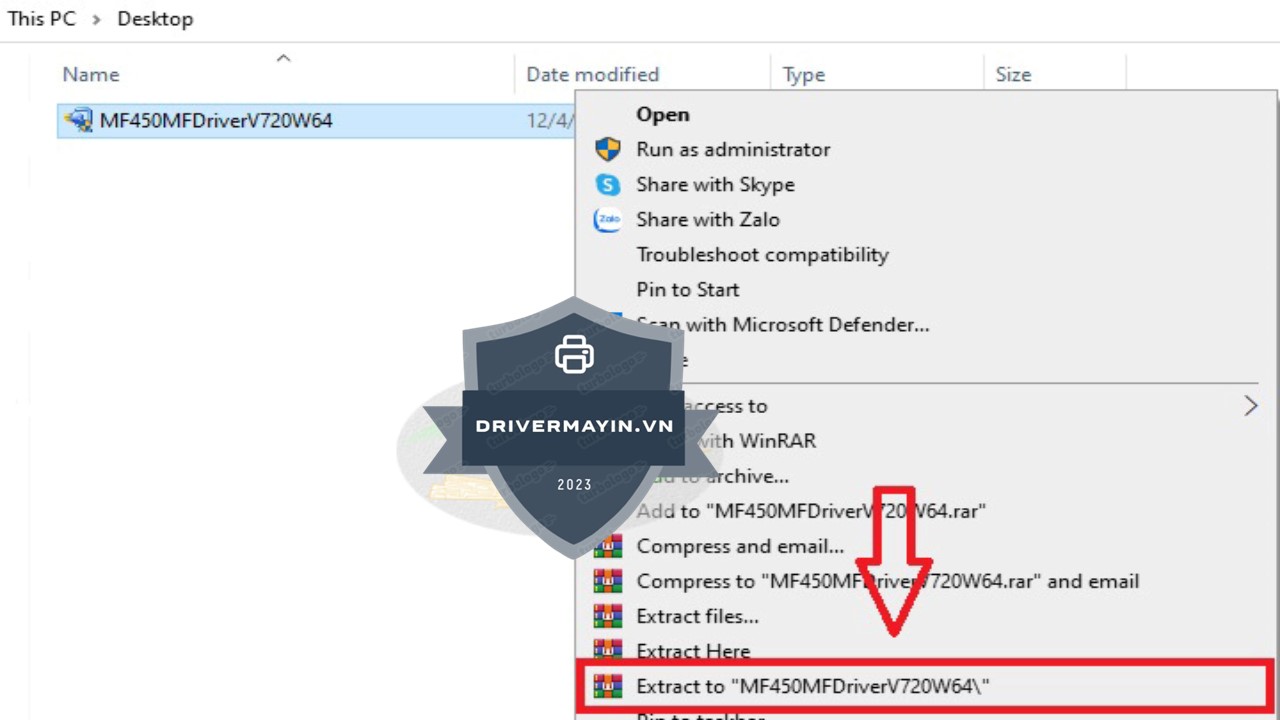
Task: Select Pin to Start
Action: pos(688,290)
